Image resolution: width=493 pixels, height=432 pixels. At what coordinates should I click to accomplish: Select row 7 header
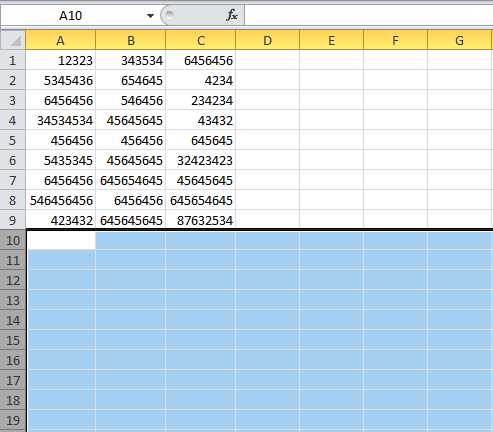point(13,180)
